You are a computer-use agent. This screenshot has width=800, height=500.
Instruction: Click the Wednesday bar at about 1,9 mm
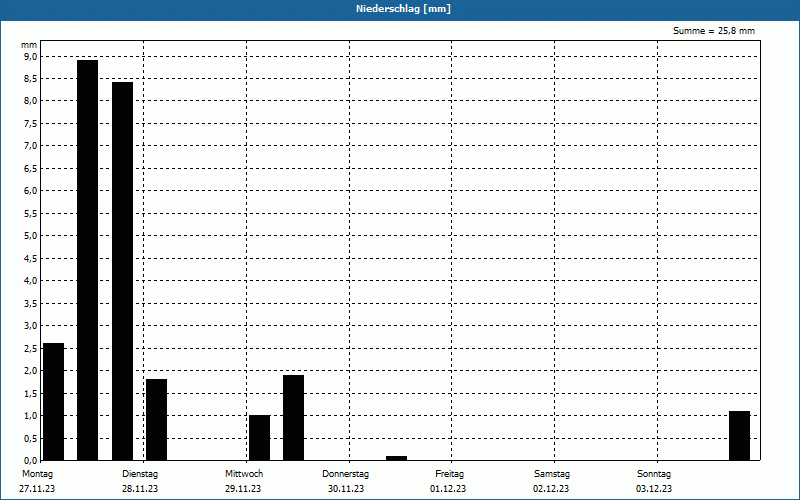tap(293, 418)
